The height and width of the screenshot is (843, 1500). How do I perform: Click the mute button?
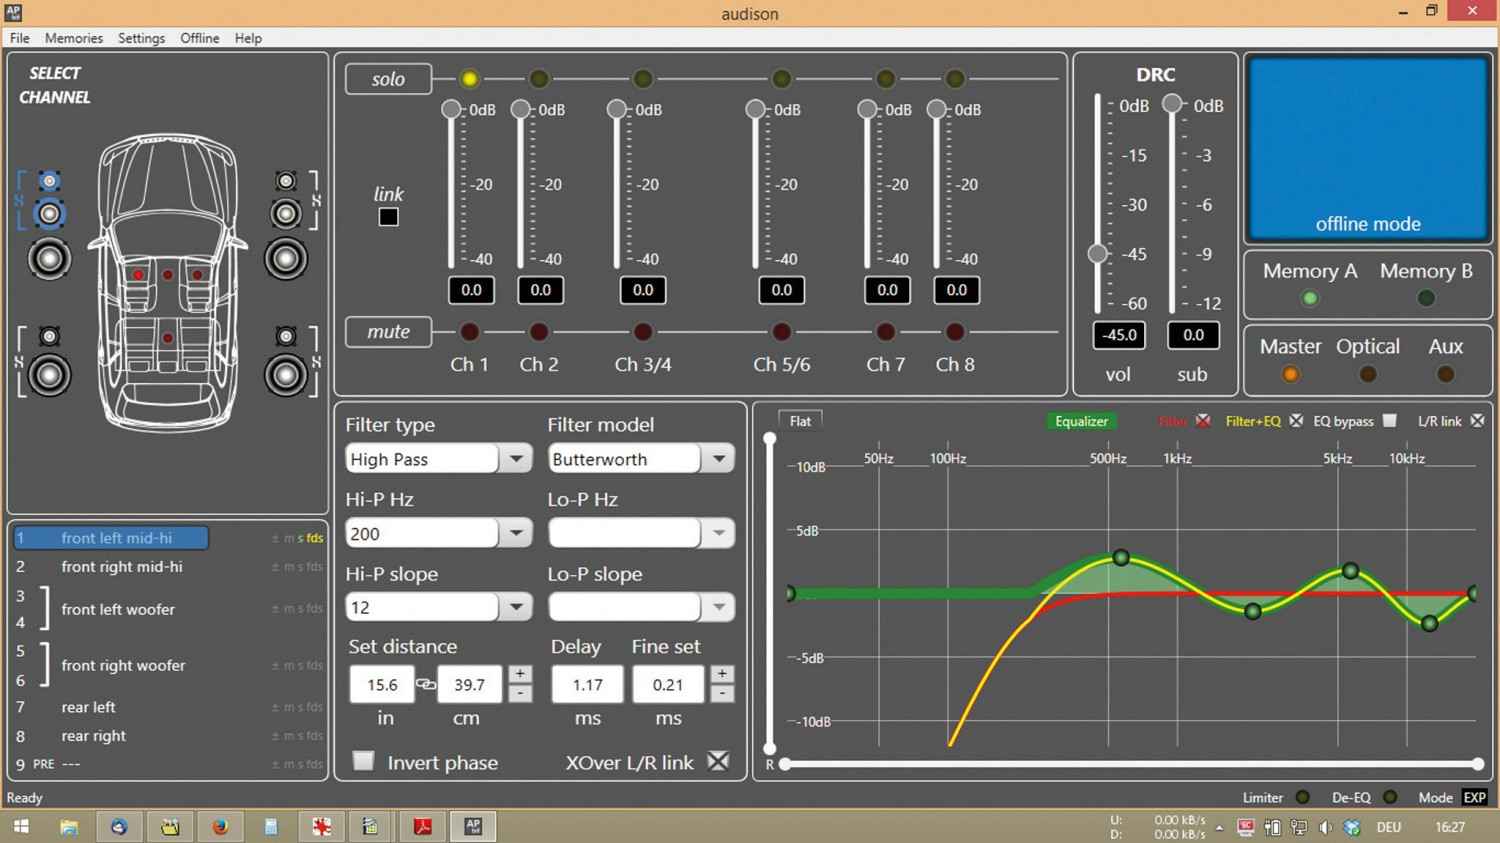(388, 332)
